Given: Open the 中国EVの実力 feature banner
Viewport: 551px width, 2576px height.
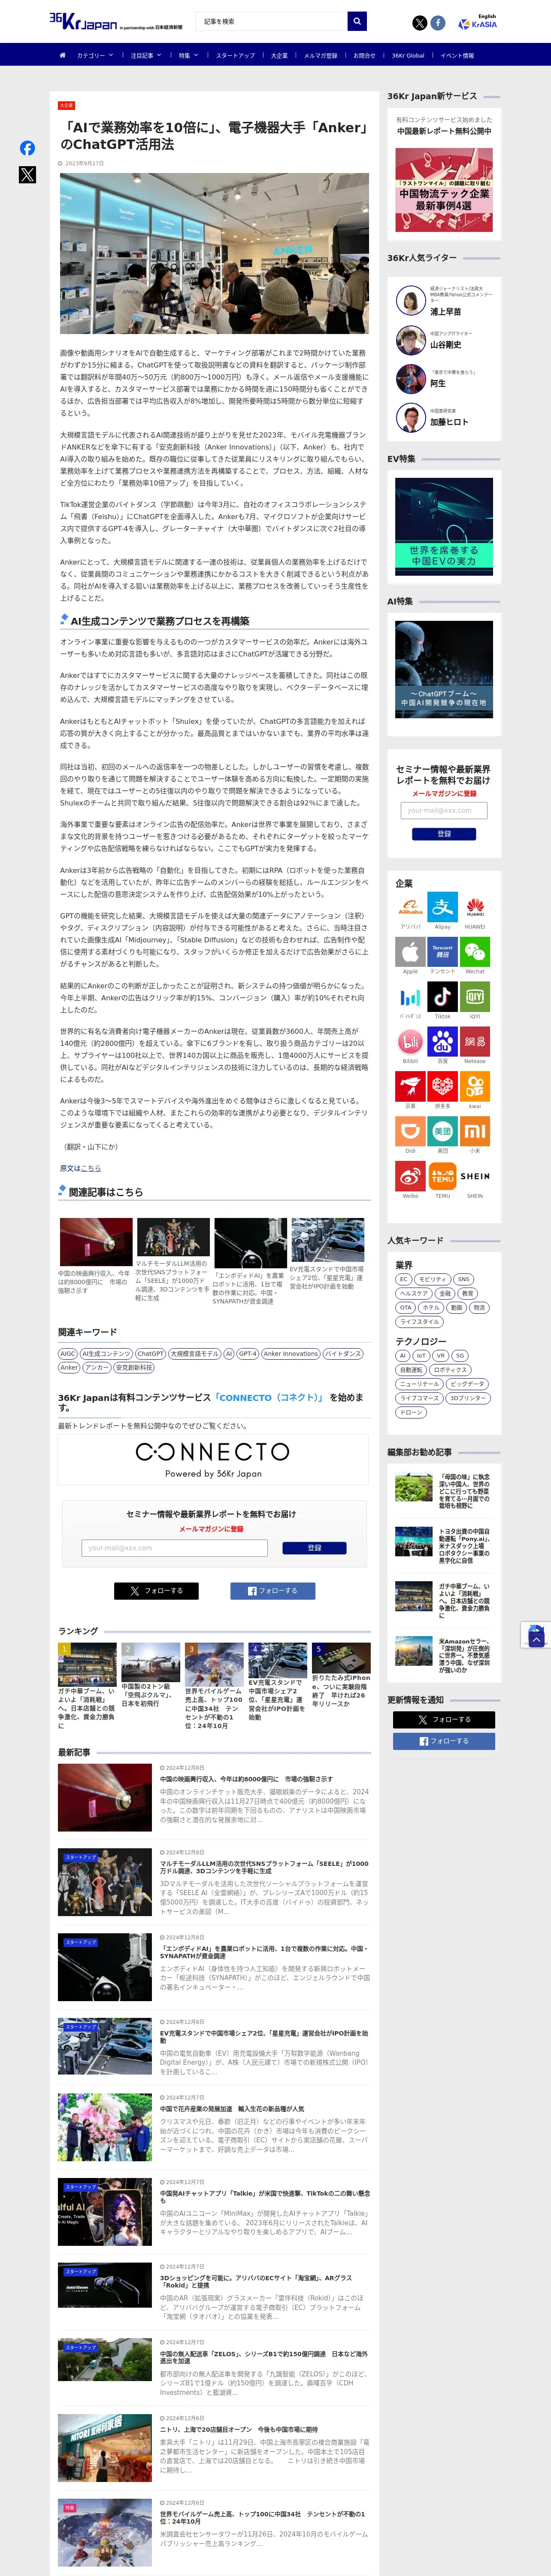Looking at the screenshot, I should 444,526.
